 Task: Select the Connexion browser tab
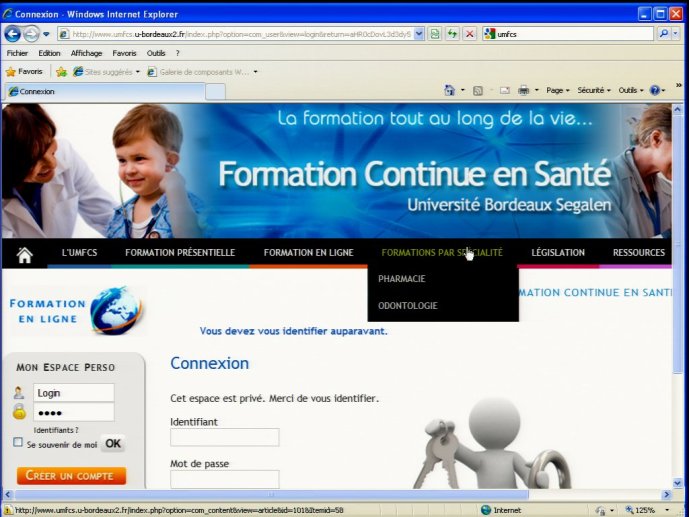tap(105, 91)
